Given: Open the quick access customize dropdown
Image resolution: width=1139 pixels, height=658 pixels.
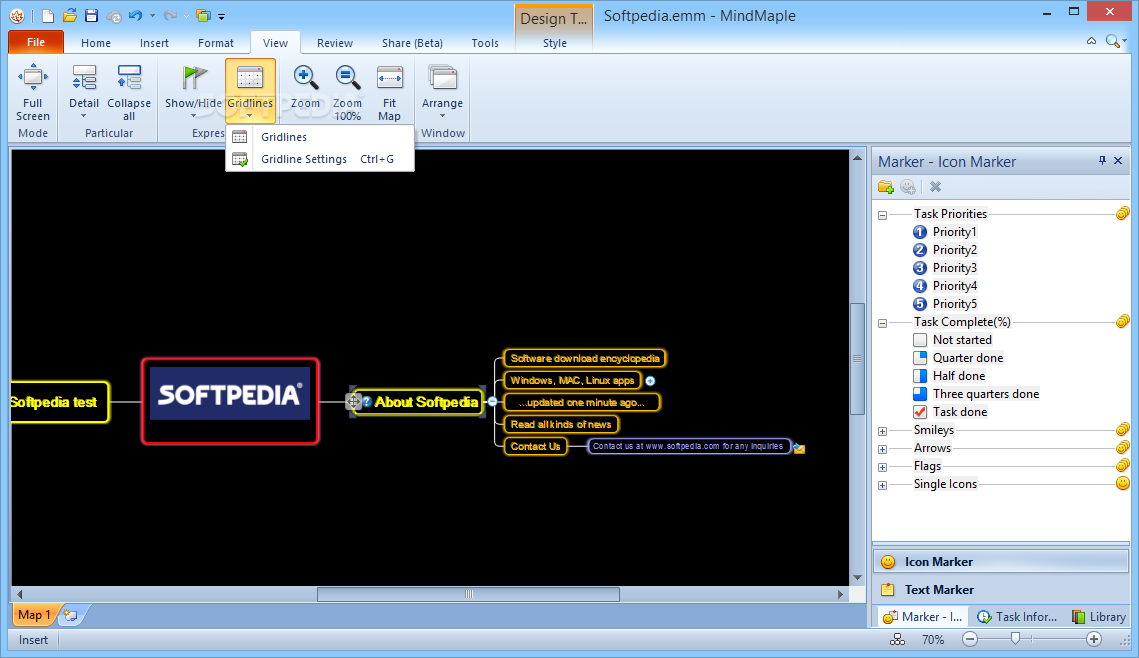Looking at the screenshot, I should [x=222, y=16].
